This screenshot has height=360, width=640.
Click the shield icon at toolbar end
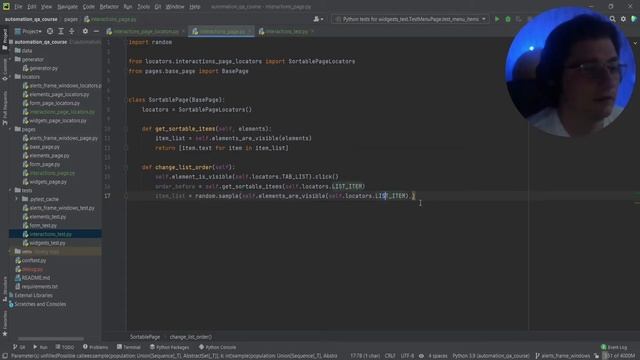634,19
